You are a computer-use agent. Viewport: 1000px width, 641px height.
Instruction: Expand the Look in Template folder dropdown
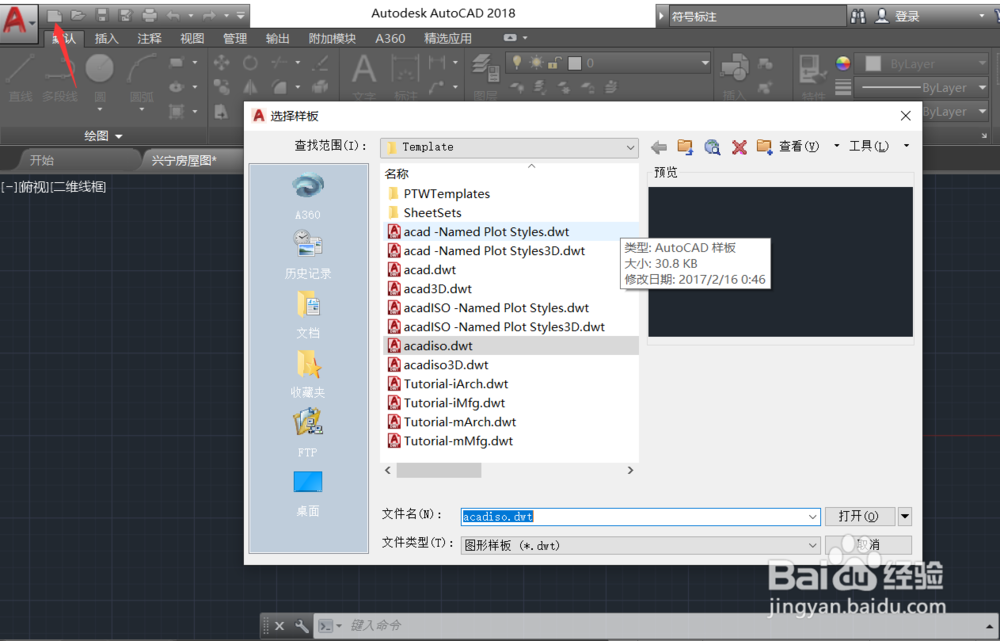630,147
